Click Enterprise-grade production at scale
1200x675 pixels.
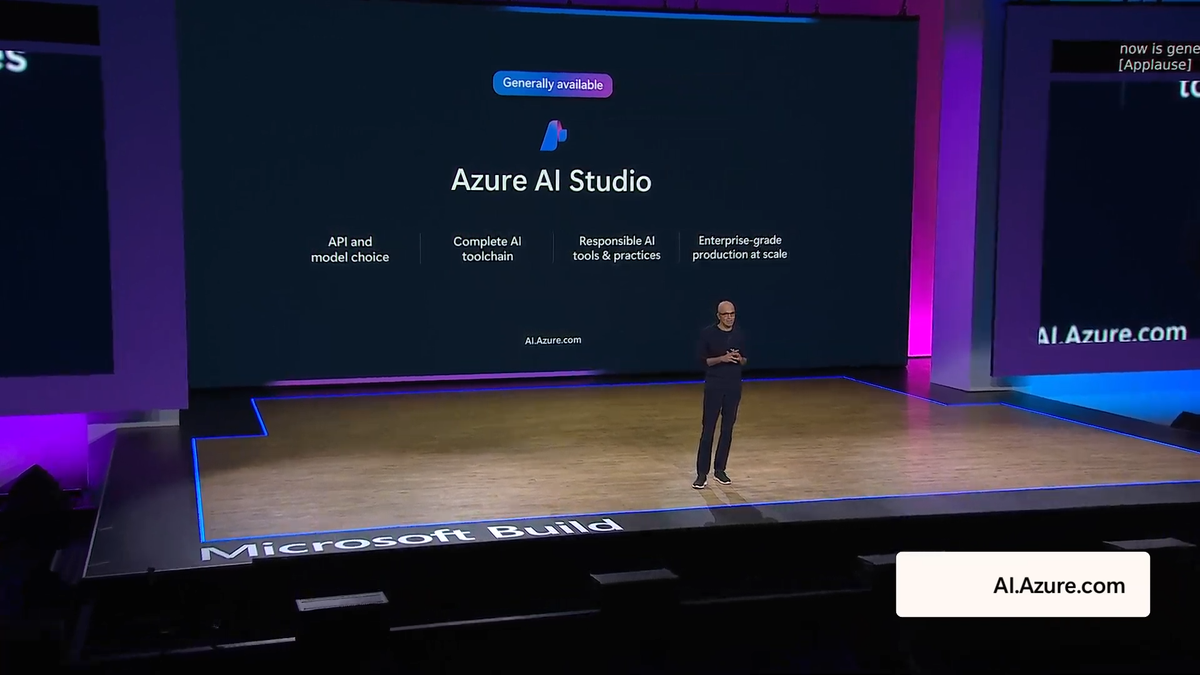click(739, 247)
